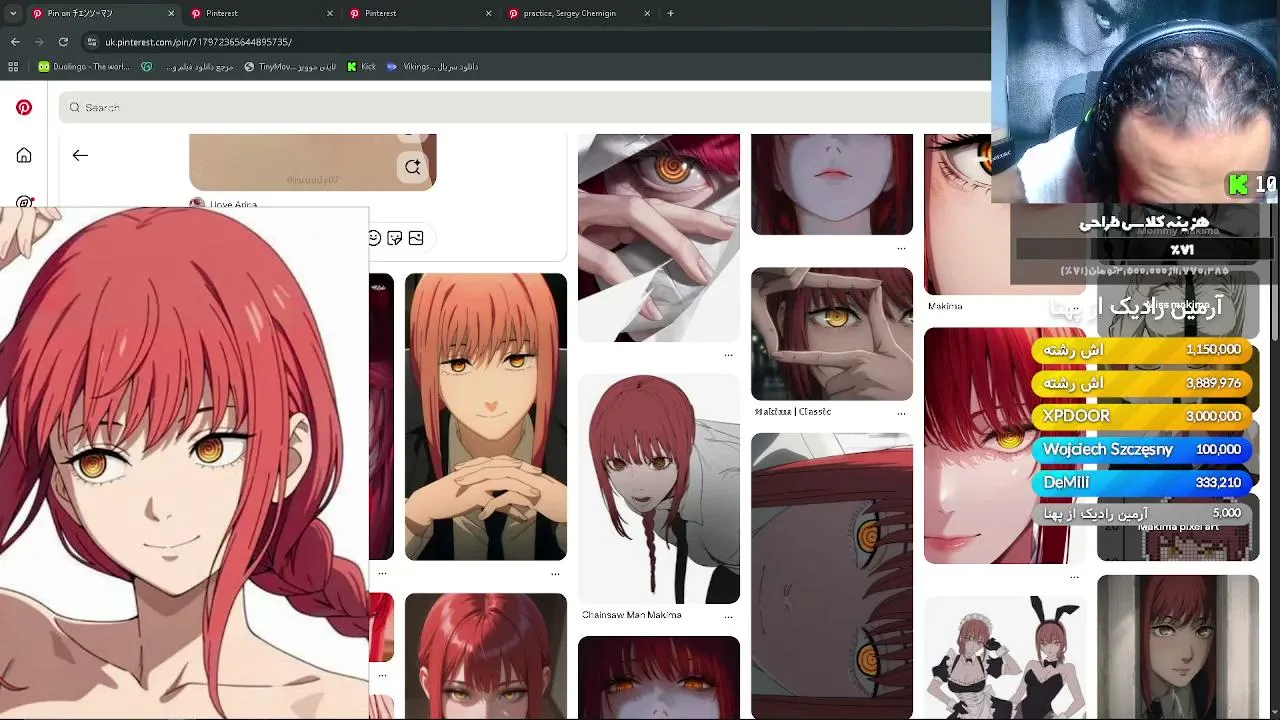Open the Makima behind curtains pin
Image resolution: width=1280 pixels, height=720 pixels.
click(x=1178, y=647)
